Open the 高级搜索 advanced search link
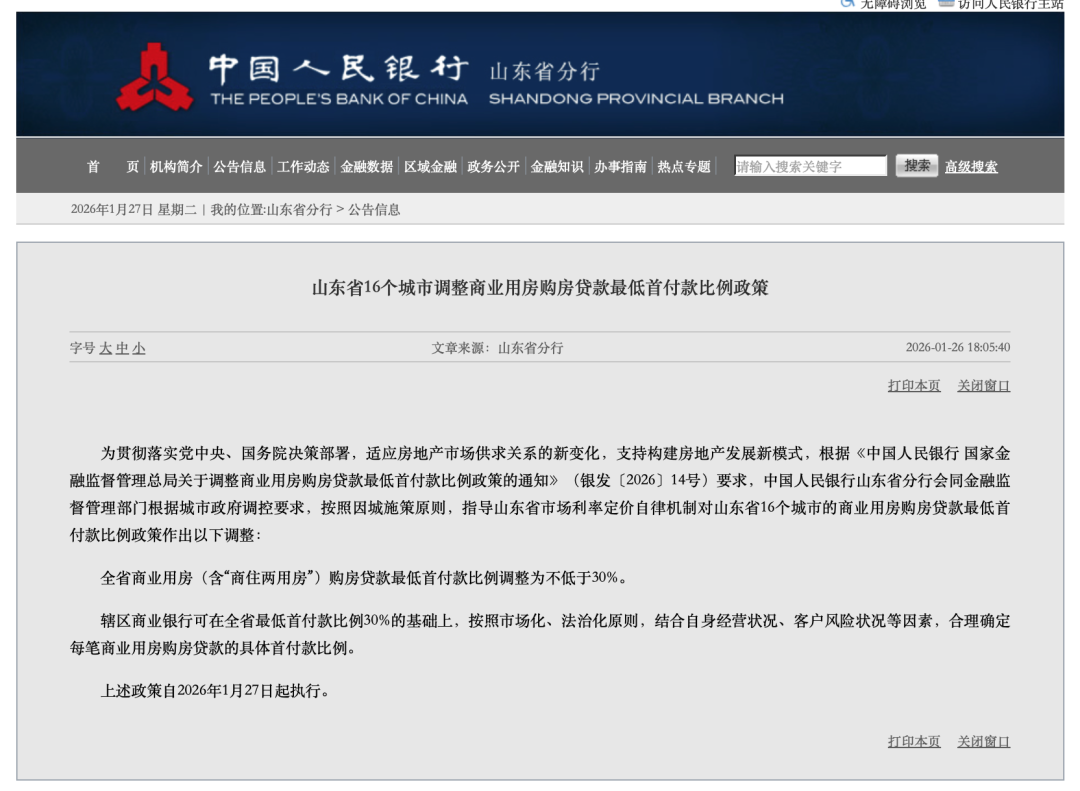1080x791 pixels. pyautogui.click(x=971, y=167)
